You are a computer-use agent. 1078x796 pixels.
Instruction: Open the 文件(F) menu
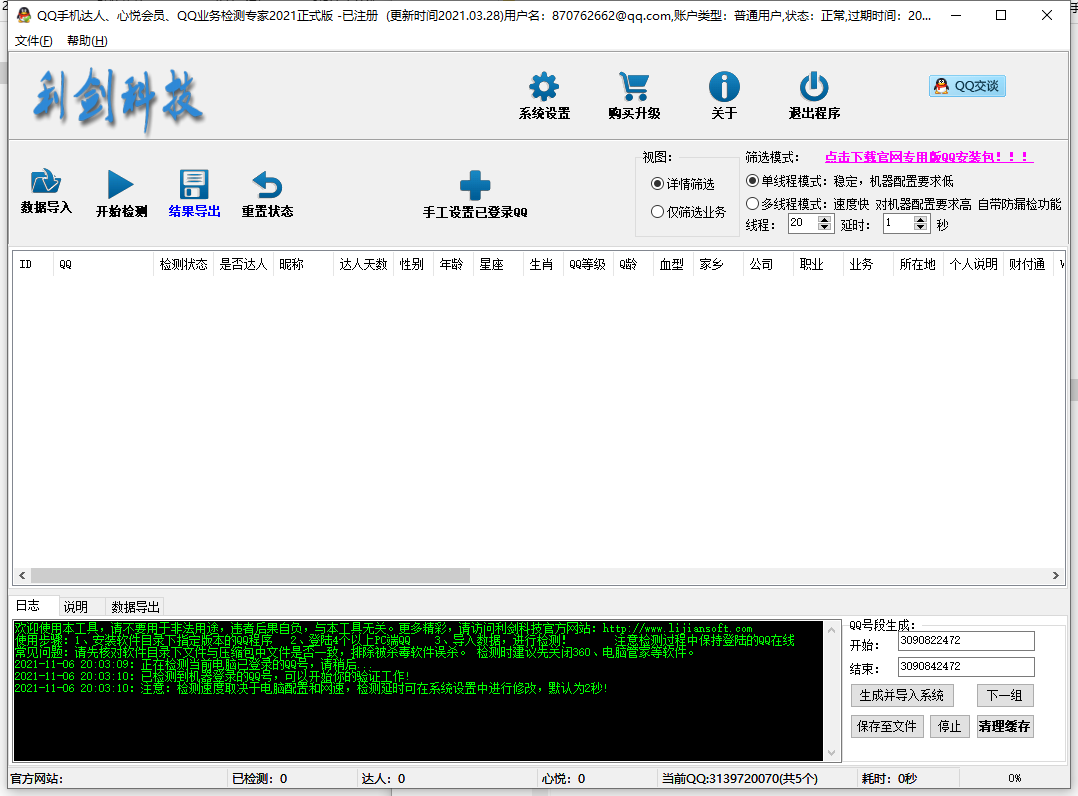point(34,41)
